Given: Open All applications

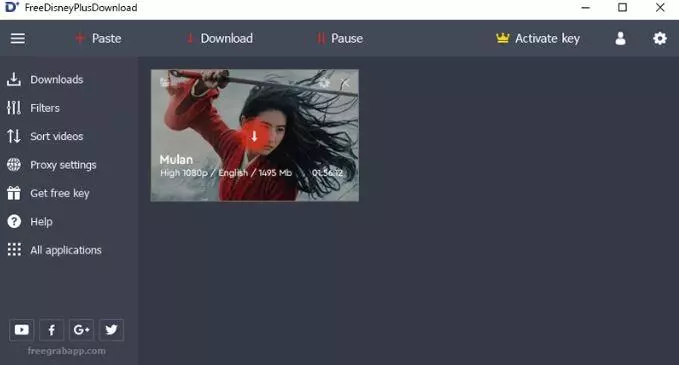Looking at the screenshot, I should tap(66, 250).
